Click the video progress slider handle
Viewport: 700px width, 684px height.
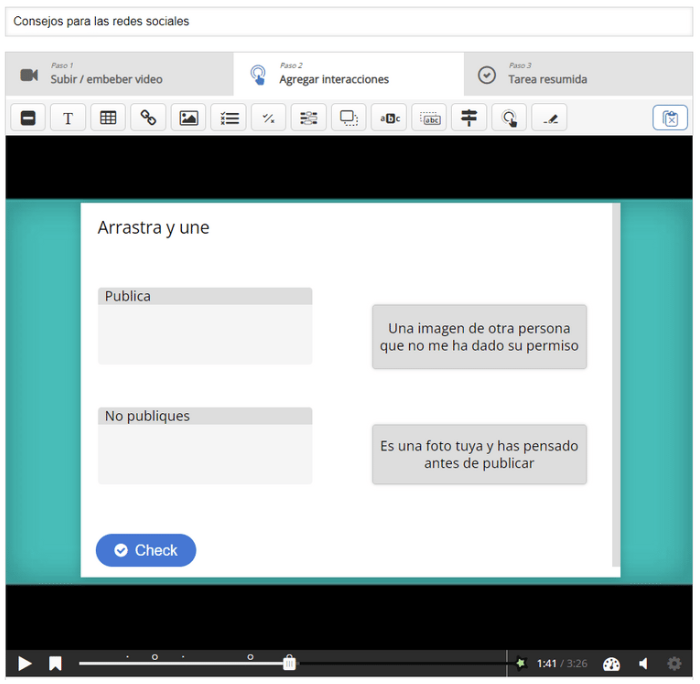tap(289, 663)
